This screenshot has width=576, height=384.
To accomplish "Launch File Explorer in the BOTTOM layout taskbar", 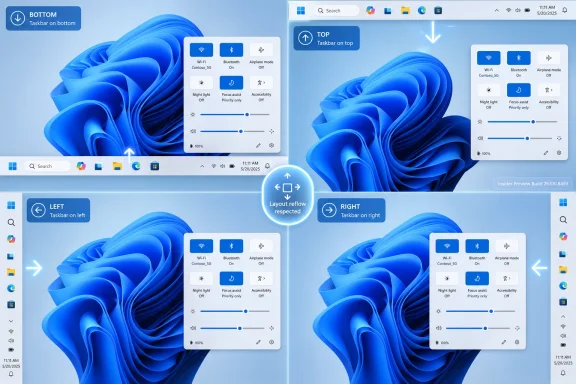I will tap(117, 166).
